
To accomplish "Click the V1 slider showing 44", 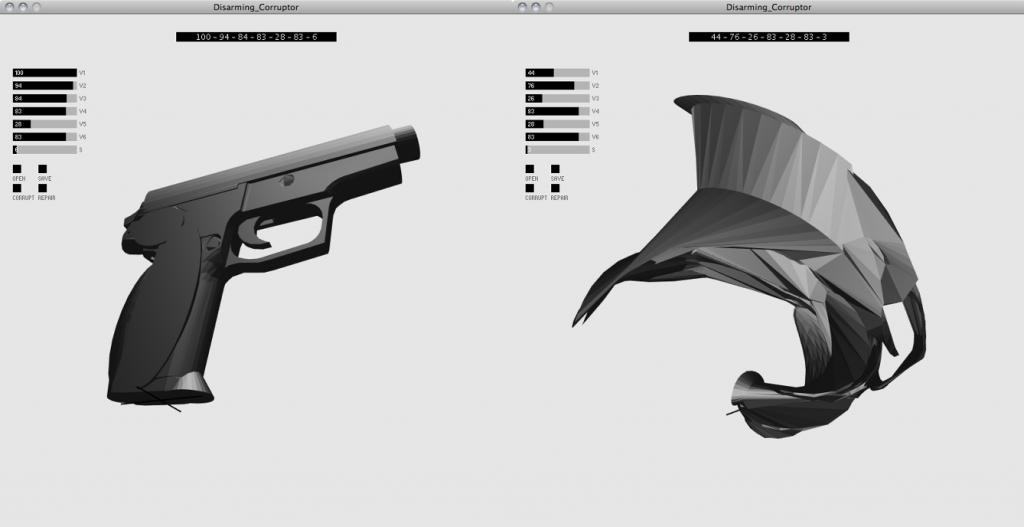I will (x=557, y=73).
